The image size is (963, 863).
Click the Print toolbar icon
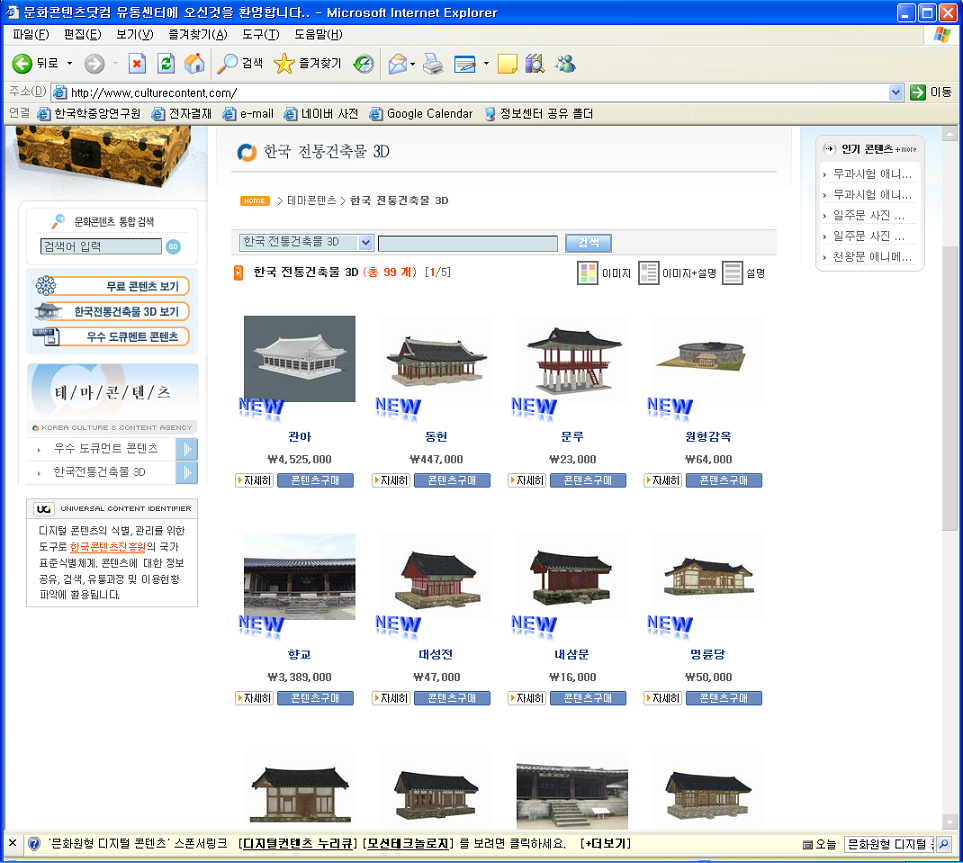click(433, 63)
